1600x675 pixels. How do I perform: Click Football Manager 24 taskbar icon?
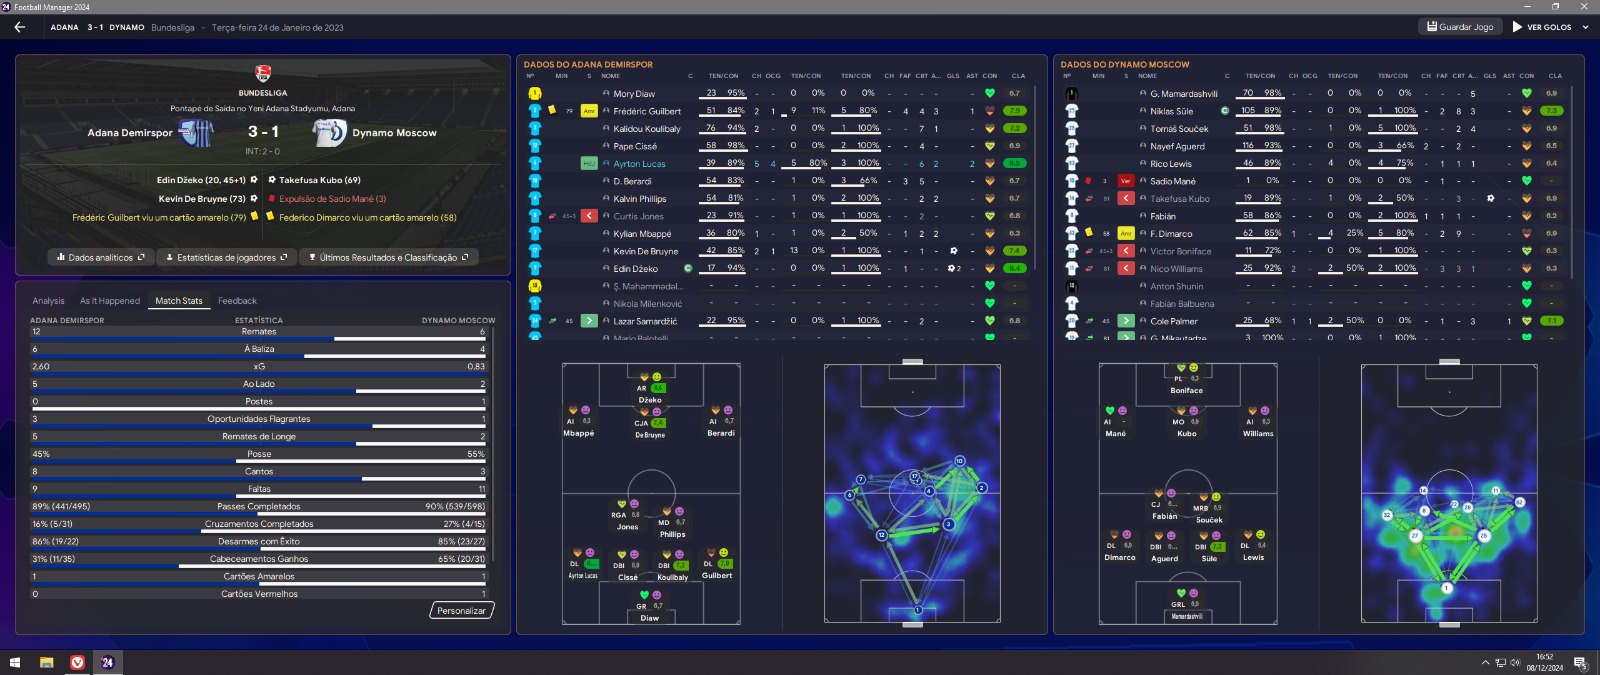tap(107, 662)
